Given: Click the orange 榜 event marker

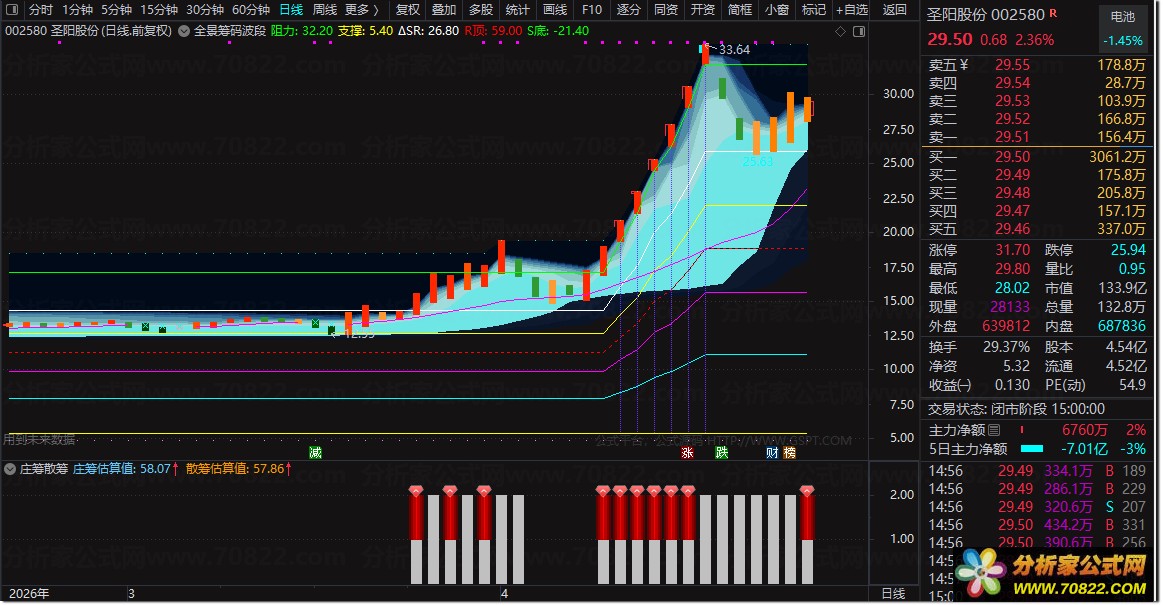Looking at the screenshot, I should click(x=789, y=452).
